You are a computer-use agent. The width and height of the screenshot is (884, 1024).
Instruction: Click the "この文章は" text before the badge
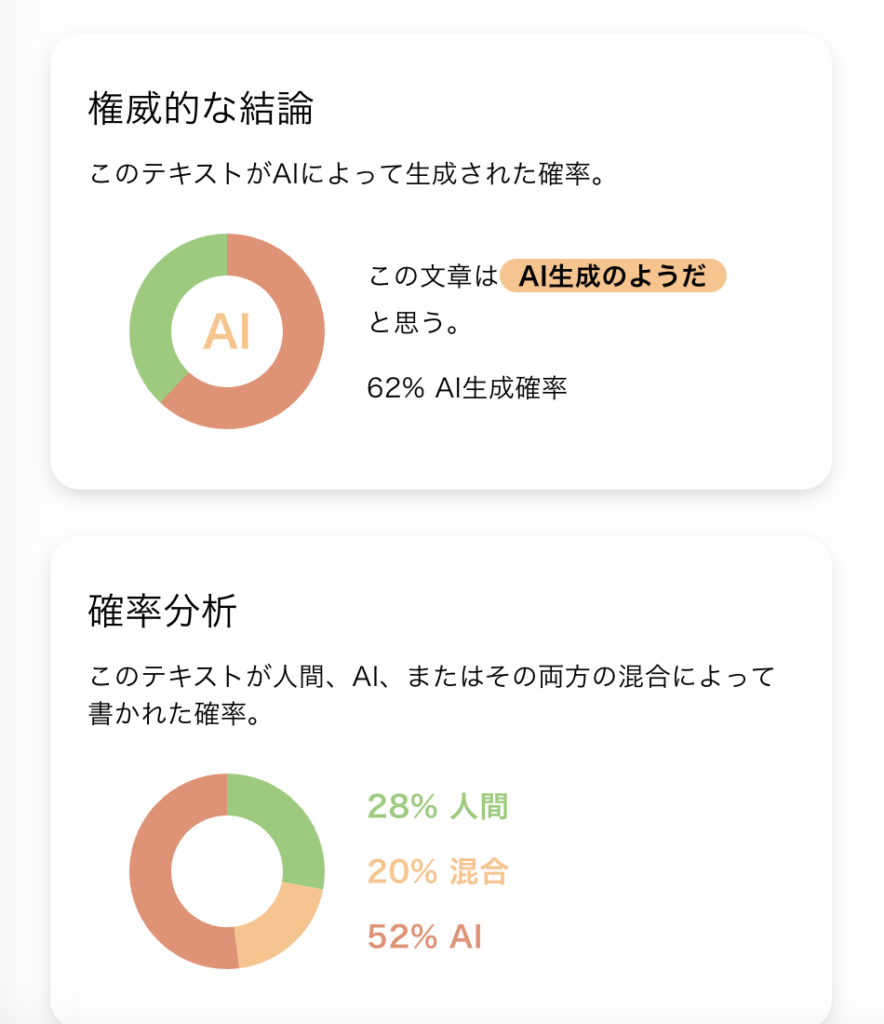tap(433, 277)
